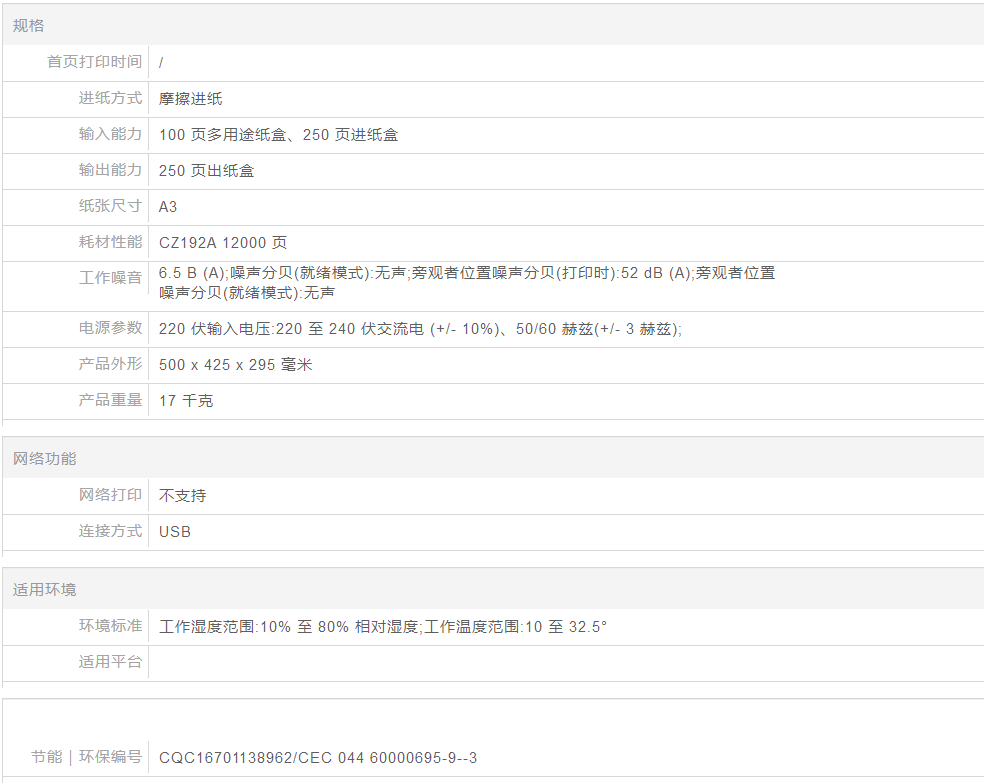The width and height of the screenshot is (986, 784).
Task: Select the 不支持 network printing value
Action: pos(183,496)
